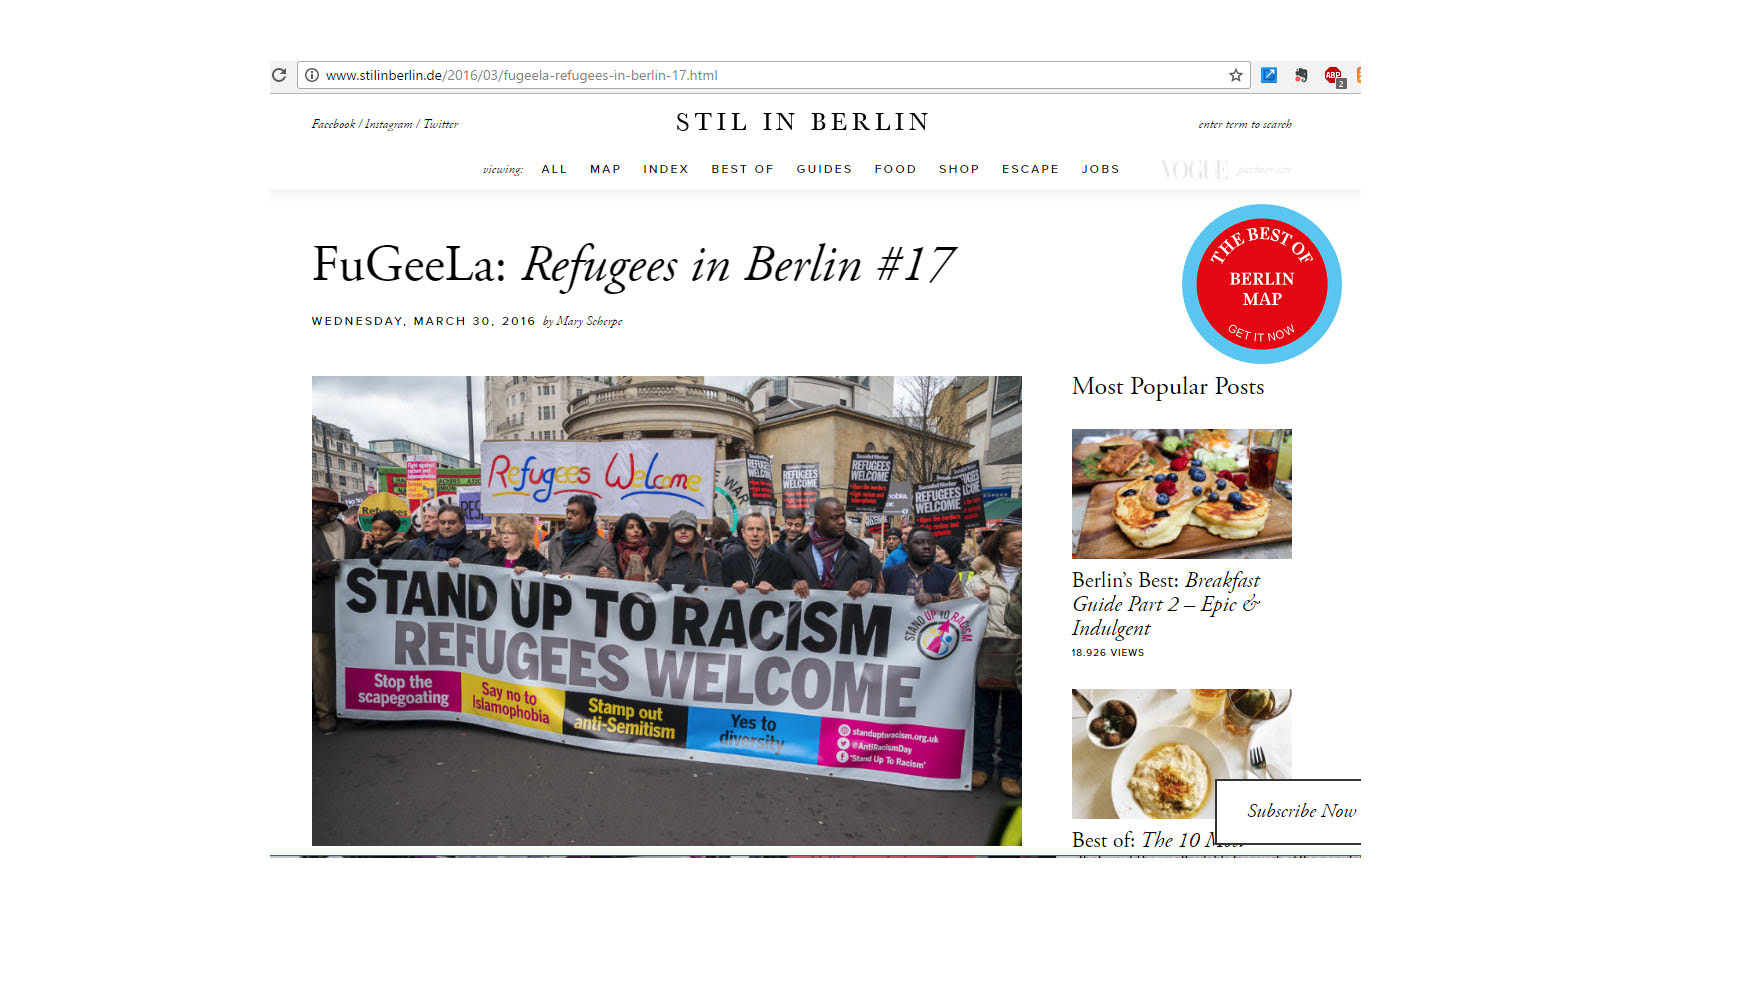
Task: Click the blue arrow extension icon
Action: [x=1269, y=75]
